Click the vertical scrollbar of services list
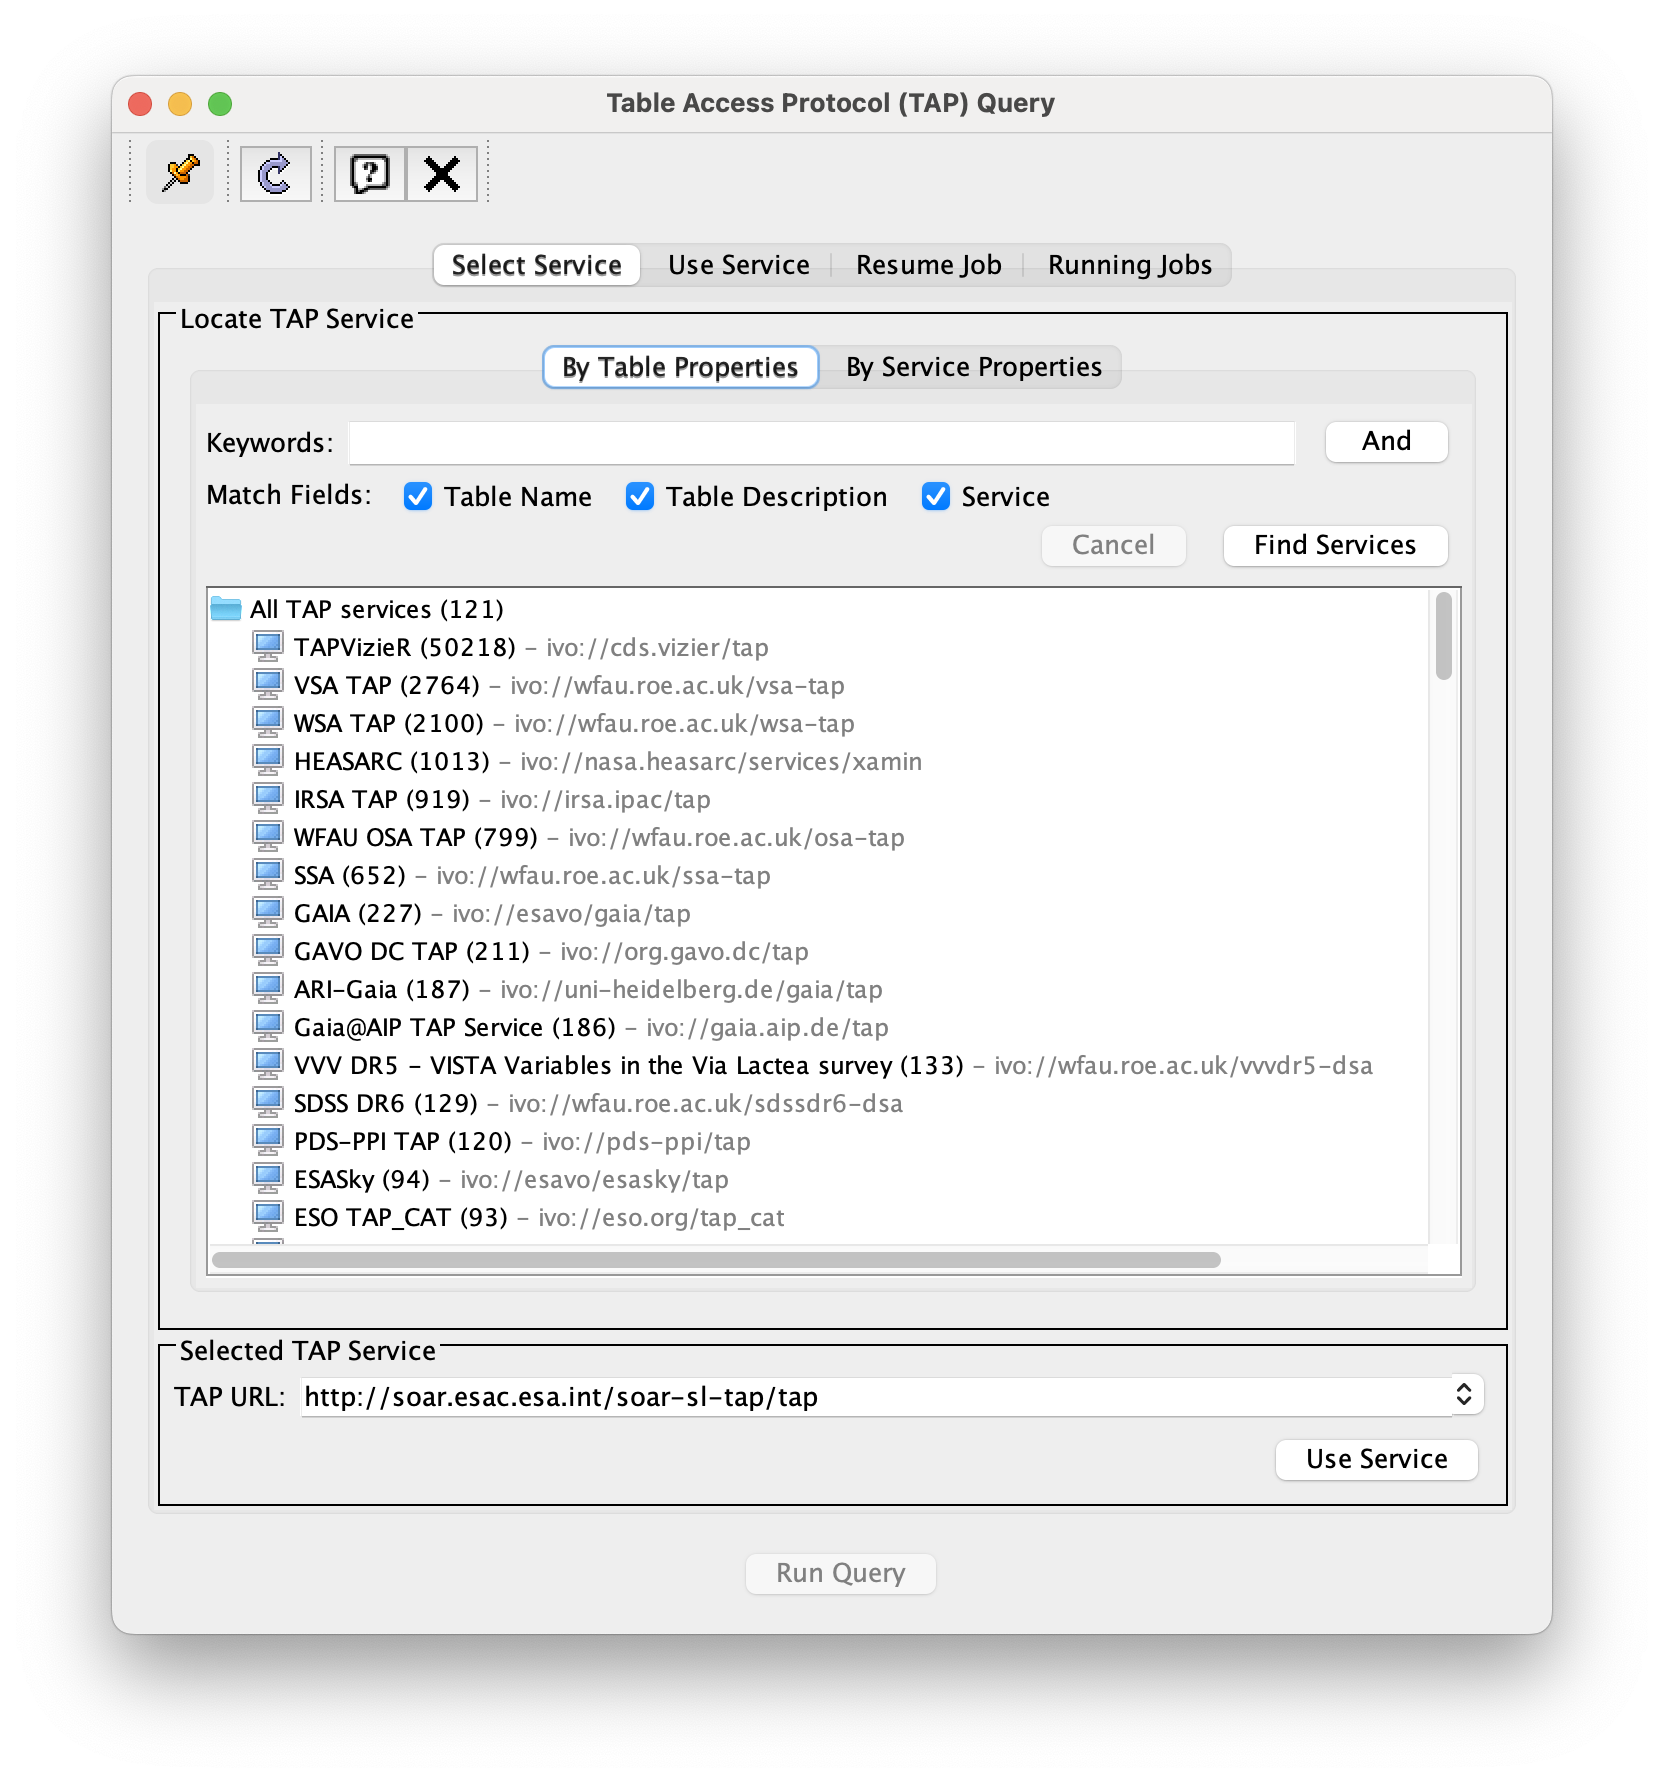Viewport: 1664px width, 1782px height. click(x=1443, y=636)
